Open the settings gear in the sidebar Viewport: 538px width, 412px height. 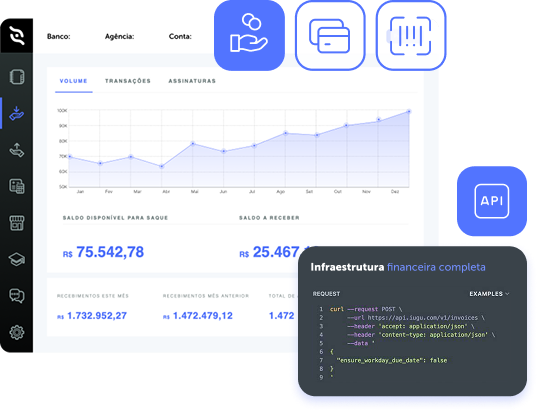click(x=17, y=332)
